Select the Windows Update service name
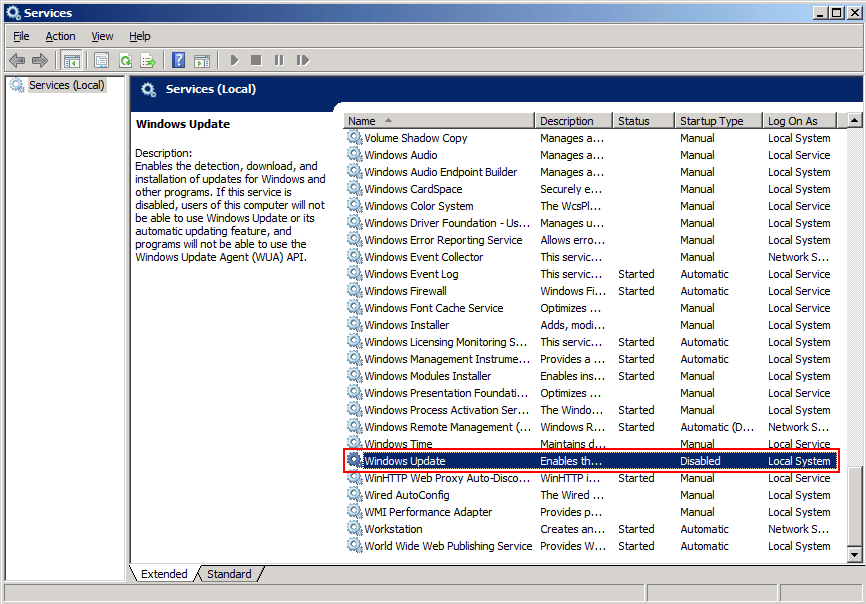 click(405, 461)
